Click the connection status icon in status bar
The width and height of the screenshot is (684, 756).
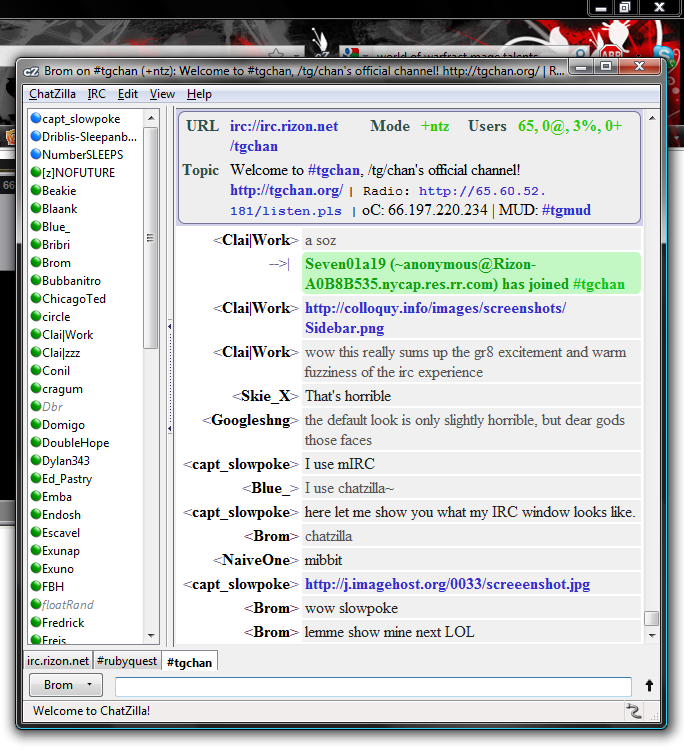(x=633, y=711)
